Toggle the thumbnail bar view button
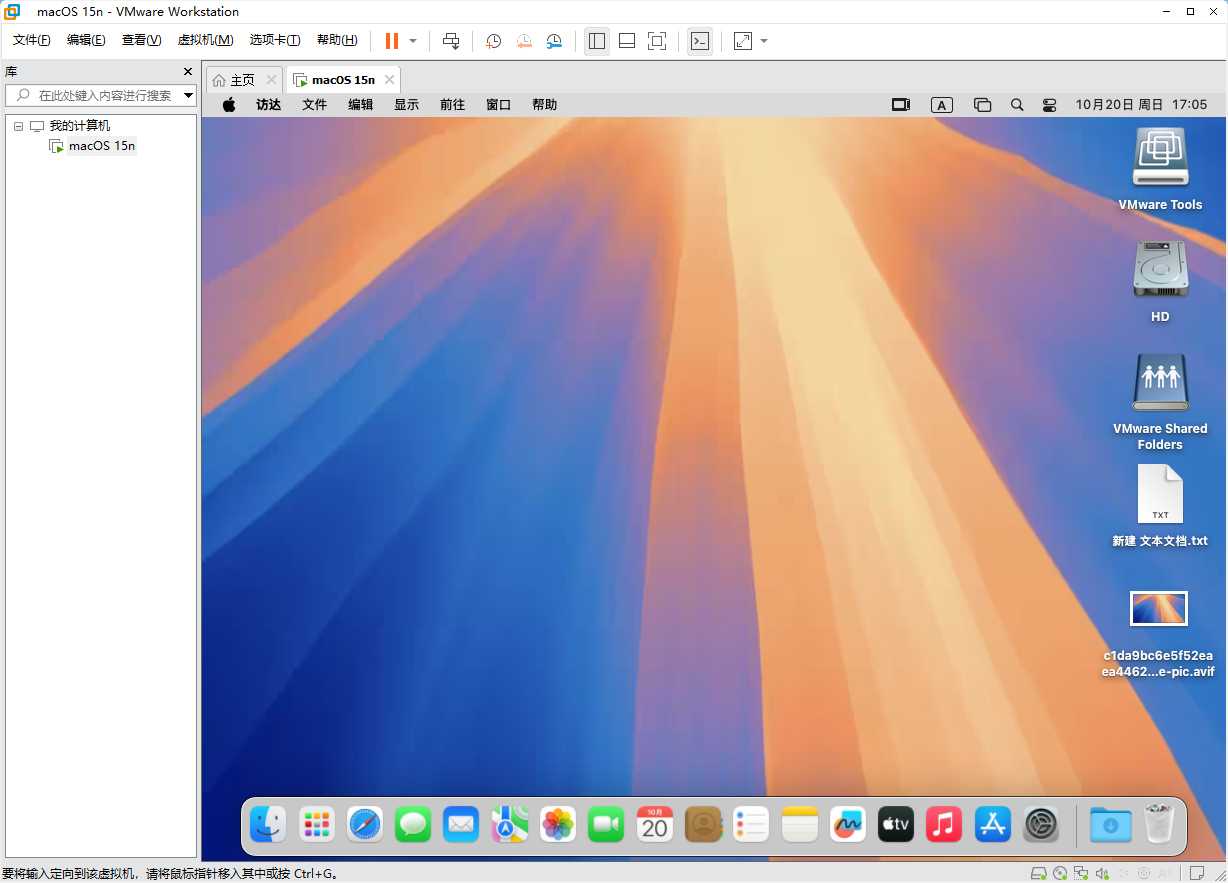This screenshot has width=1228, height=883. pyautogui.click(x=627, y=41)
